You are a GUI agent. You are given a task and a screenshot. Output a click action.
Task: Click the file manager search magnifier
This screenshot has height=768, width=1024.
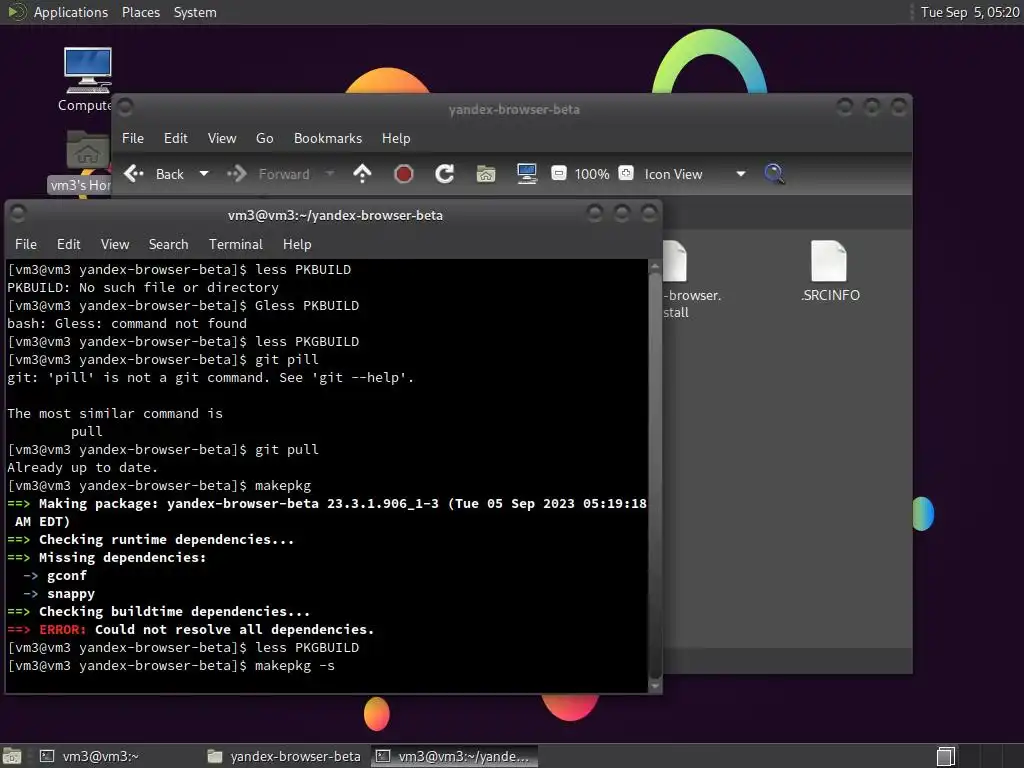(x=775, y=174)
